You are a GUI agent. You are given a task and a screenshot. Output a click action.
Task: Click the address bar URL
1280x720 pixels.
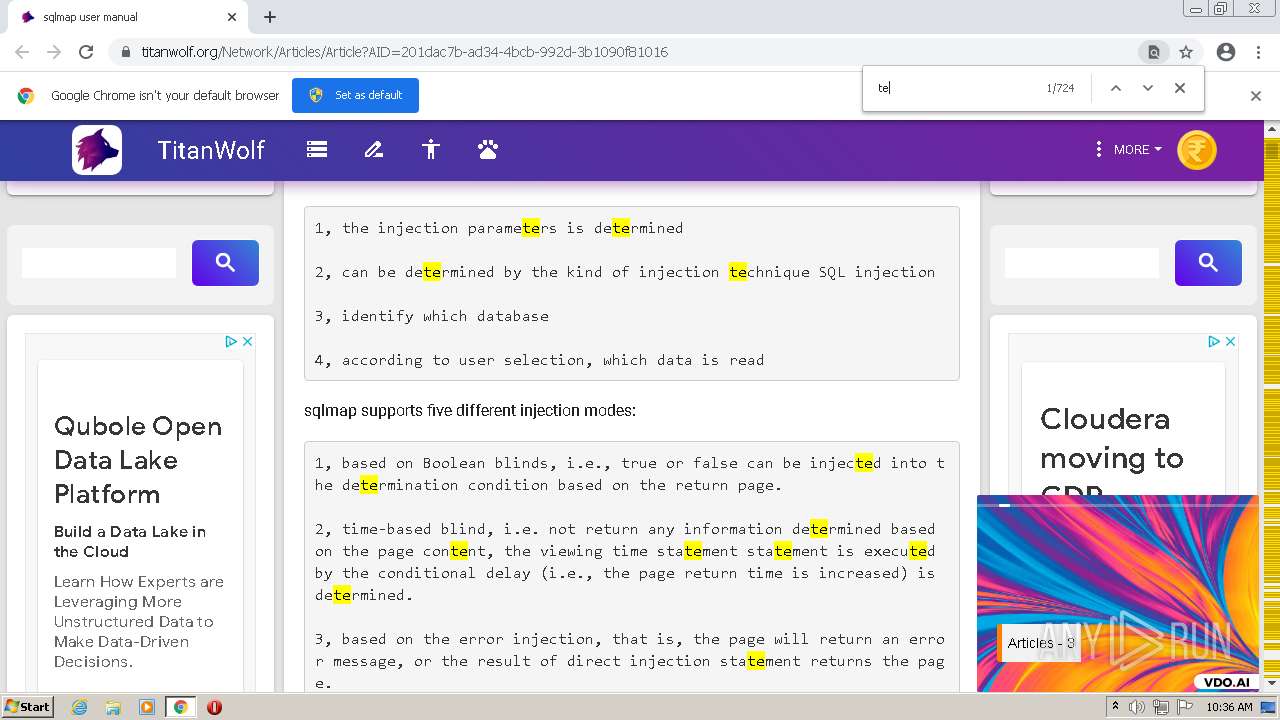pos(404,52)
